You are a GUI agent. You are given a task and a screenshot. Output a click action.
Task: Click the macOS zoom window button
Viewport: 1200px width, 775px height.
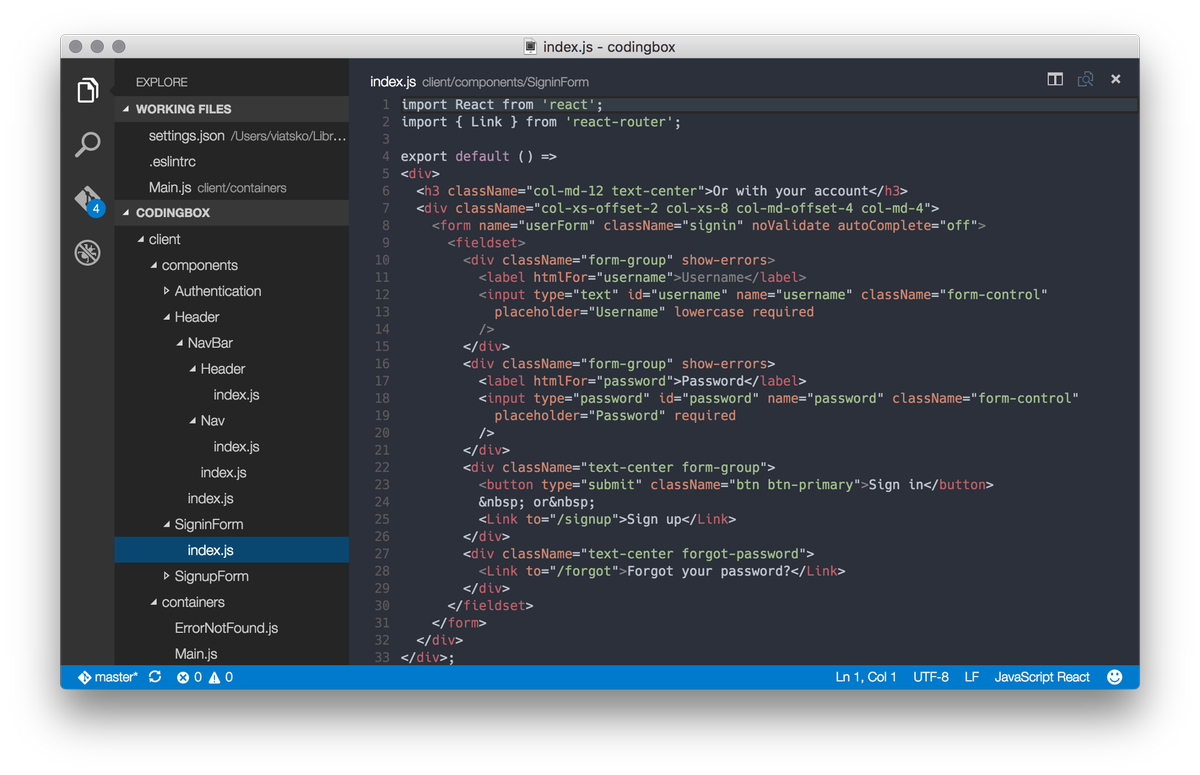(119, 47)
